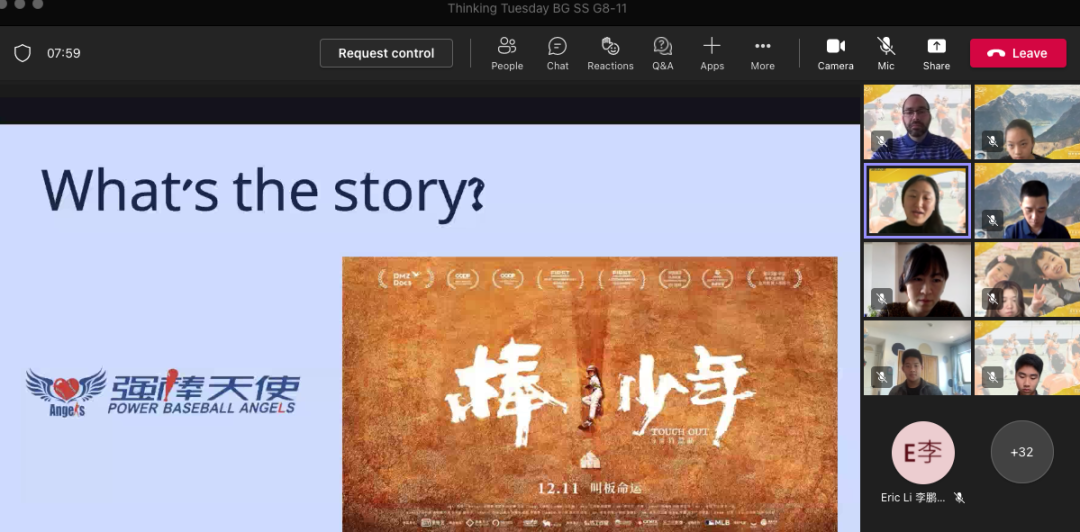Screen dimensions: 1080x532
Task: Open the Chat panel
Action: tap(557, 54)
